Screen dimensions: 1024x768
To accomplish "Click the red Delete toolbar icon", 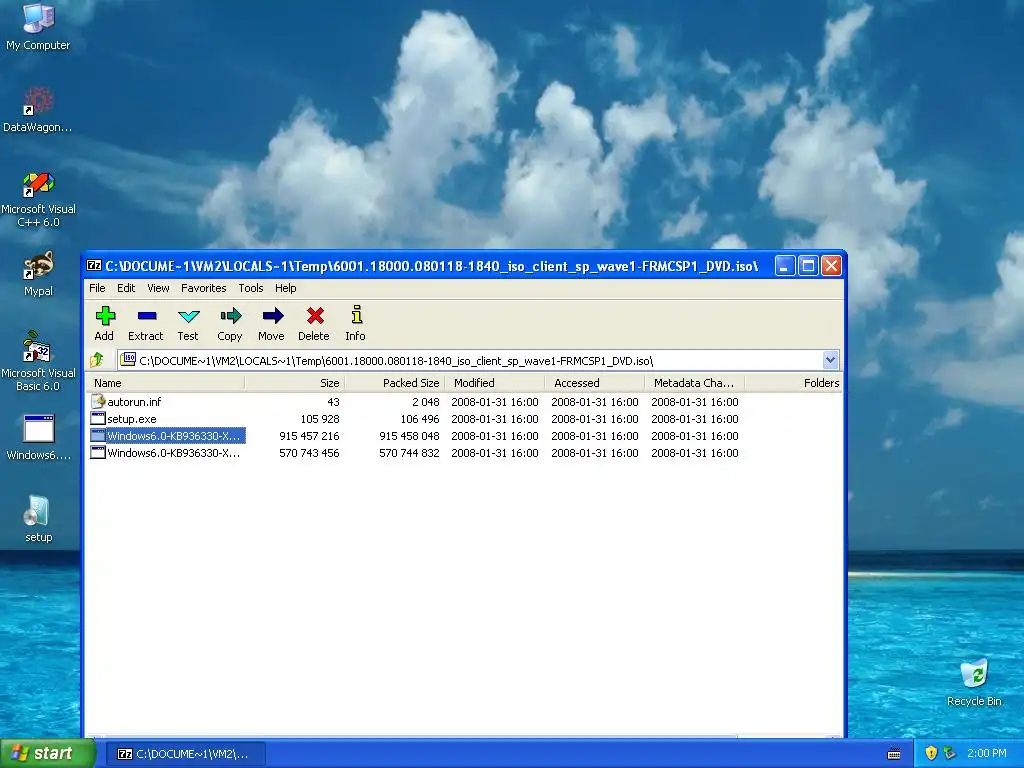I will point(314,316).
